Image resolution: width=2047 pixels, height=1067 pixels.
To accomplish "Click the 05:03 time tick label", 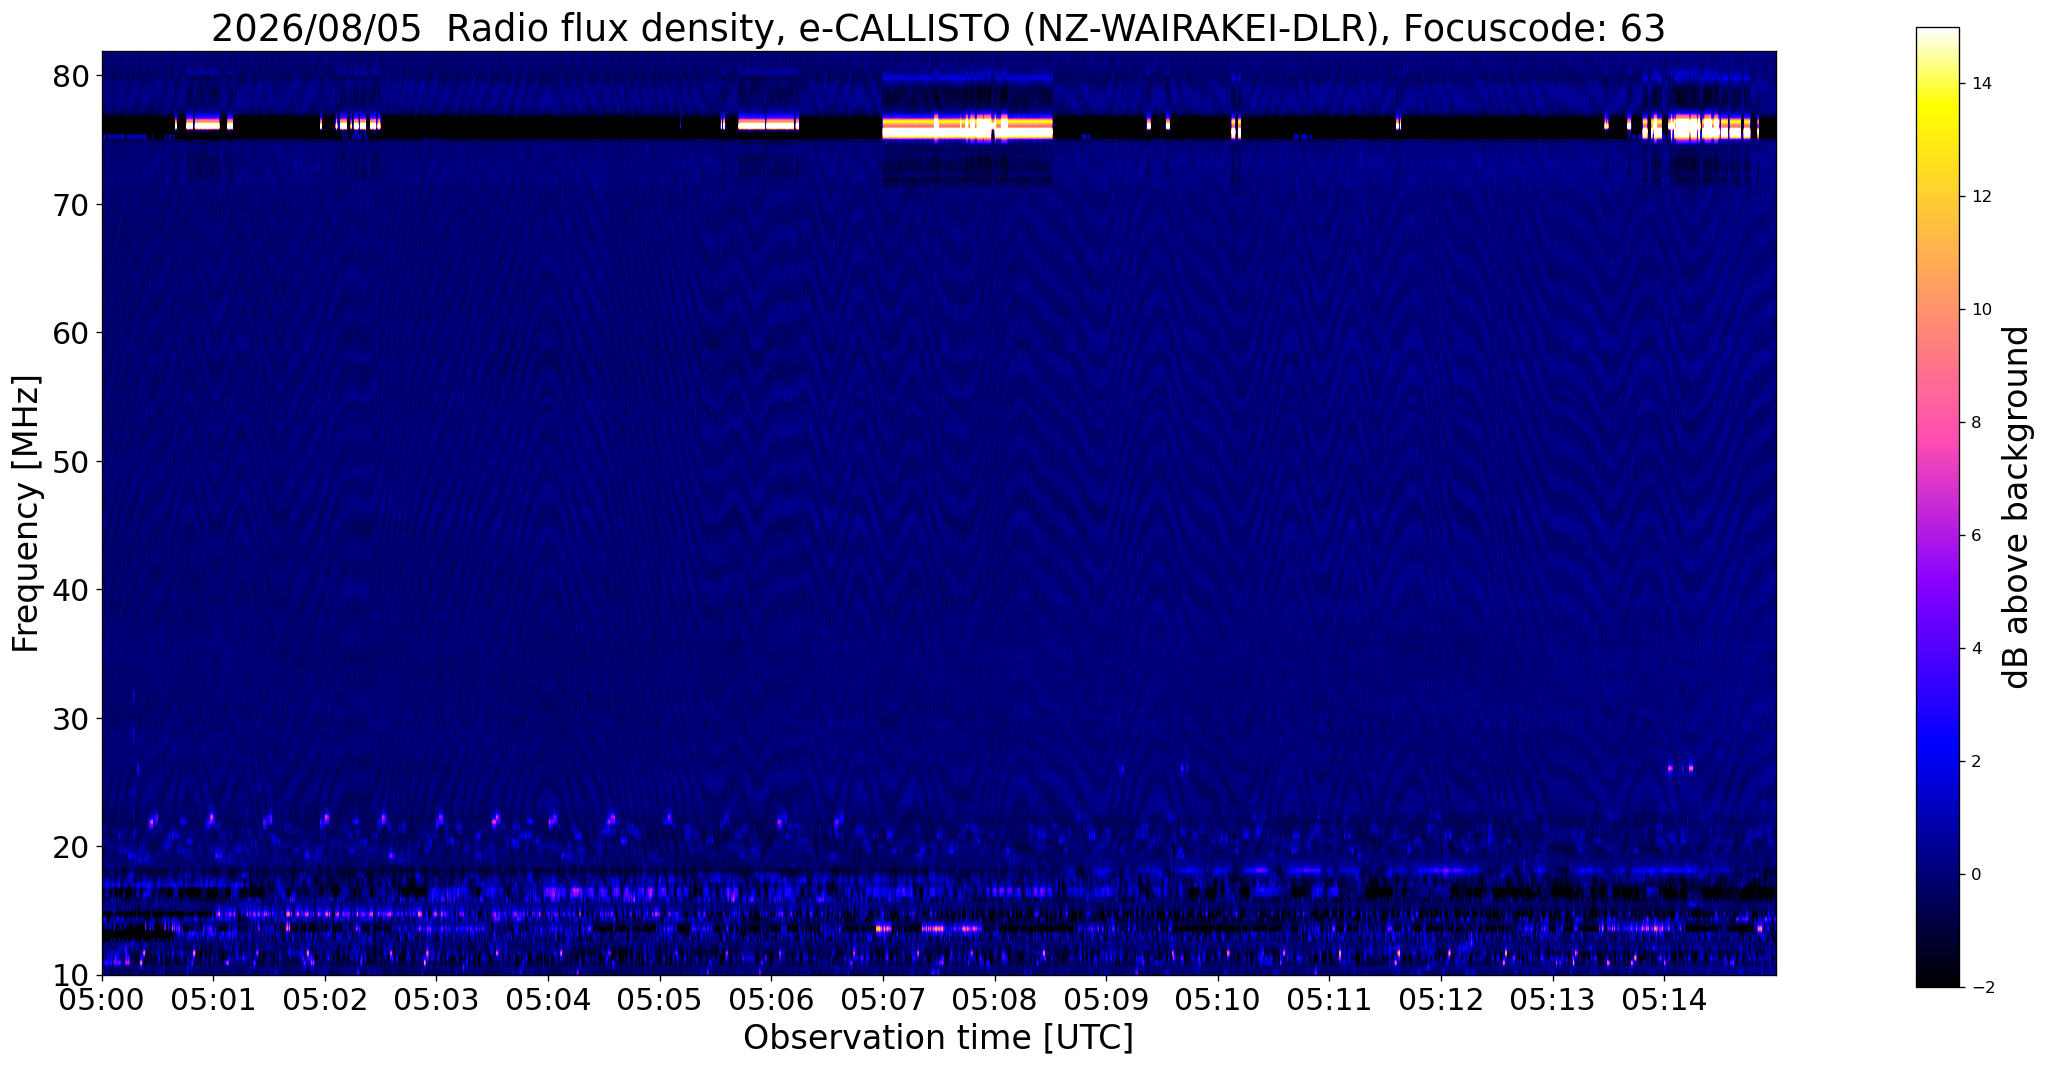I will click(437, 1000).
